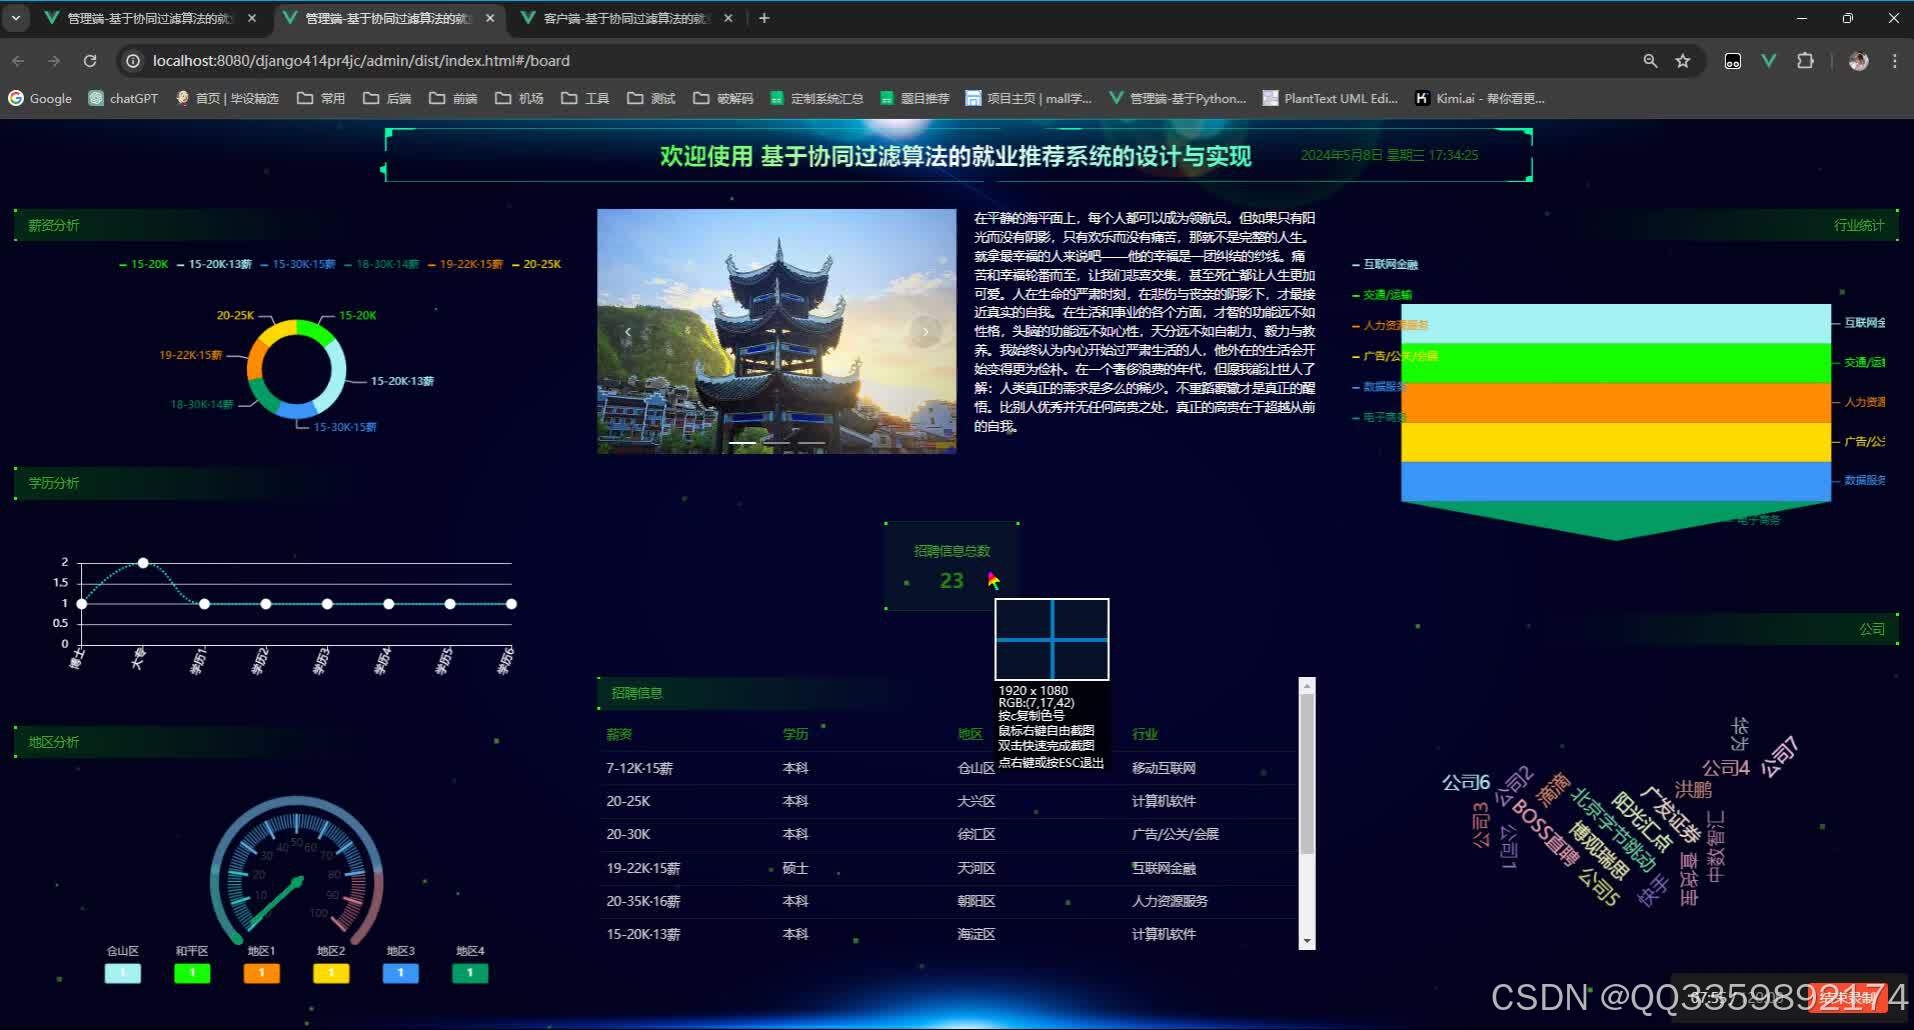1914x1030 pixels.
Task: Expand the 前端 bookmarks folder
Action: pos(453,98)
